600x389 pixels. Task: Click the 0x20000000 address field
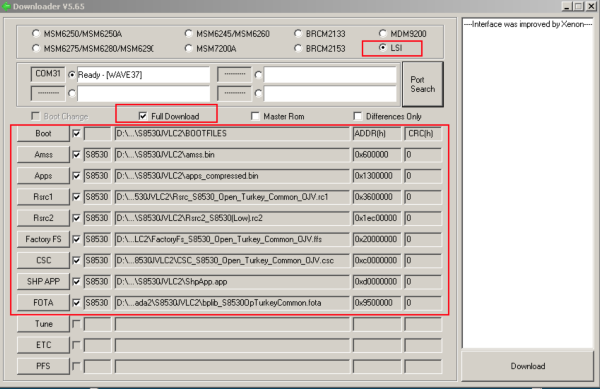click(x=377, y=239)
